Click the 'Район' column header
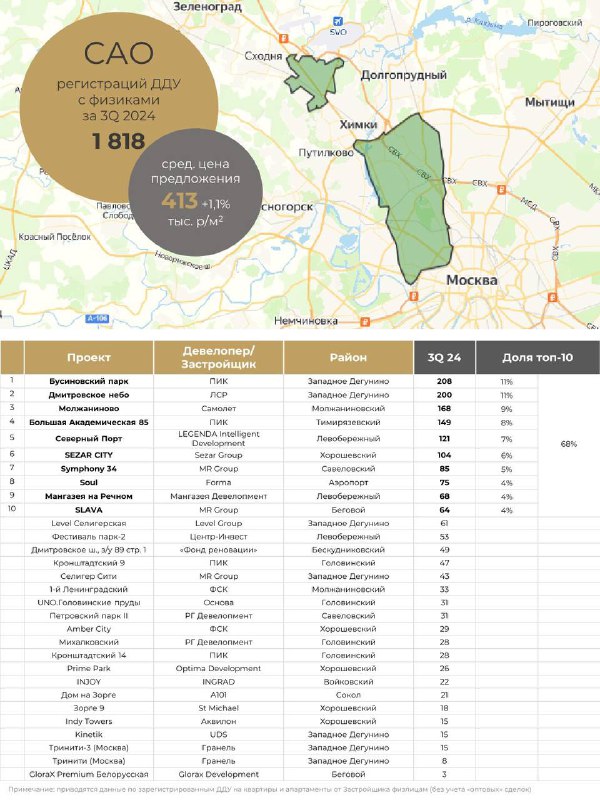This screenshot has width=600, height=800. point(348,357)
